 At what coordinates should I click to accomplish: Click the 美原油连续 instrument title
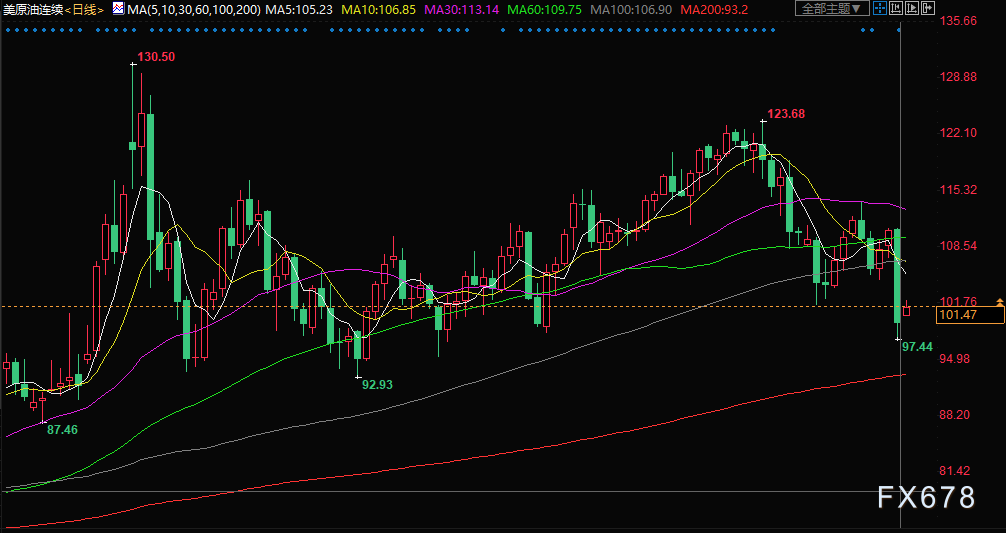[33, 10]
